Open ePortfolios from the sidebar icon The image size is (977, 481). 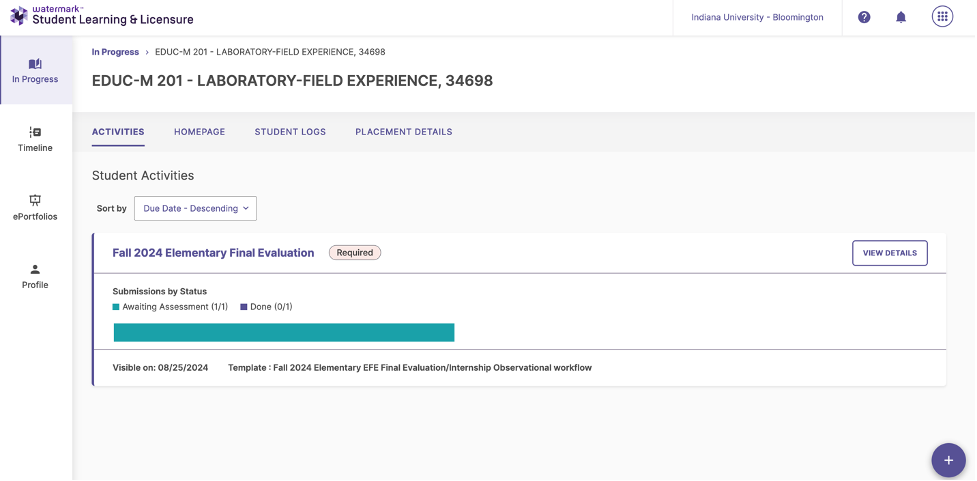(35, 200)
